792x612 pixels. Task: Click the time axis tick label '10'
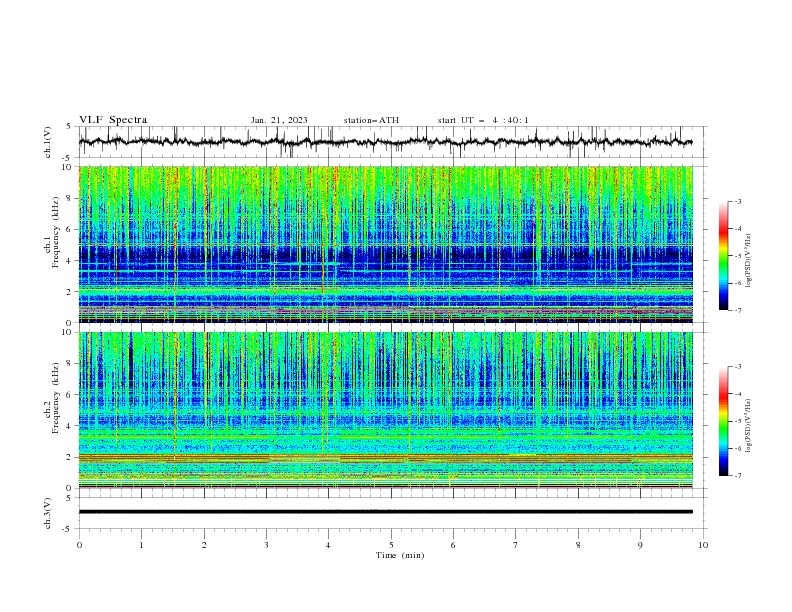coord(703,545)
